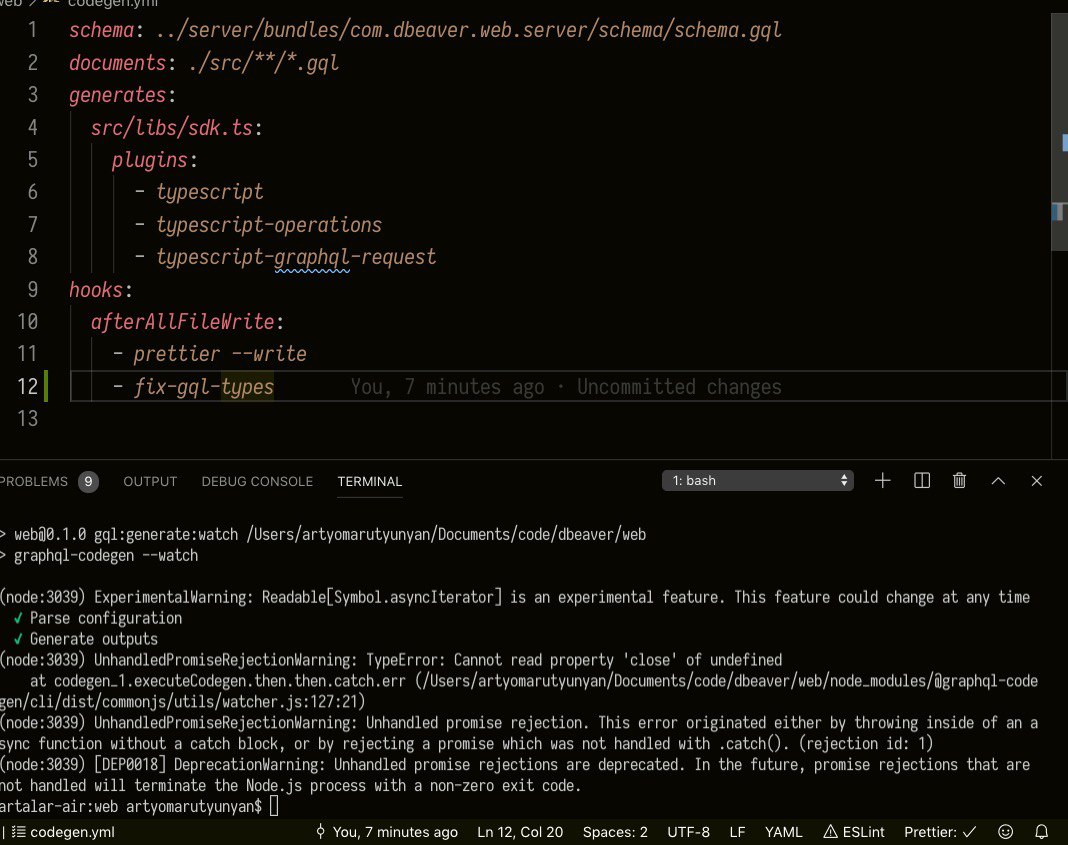Image resolution: width=1068 pixels, height=845 pixels.
Task: Click the problems count badge 9
Action: tap(88, 481)
